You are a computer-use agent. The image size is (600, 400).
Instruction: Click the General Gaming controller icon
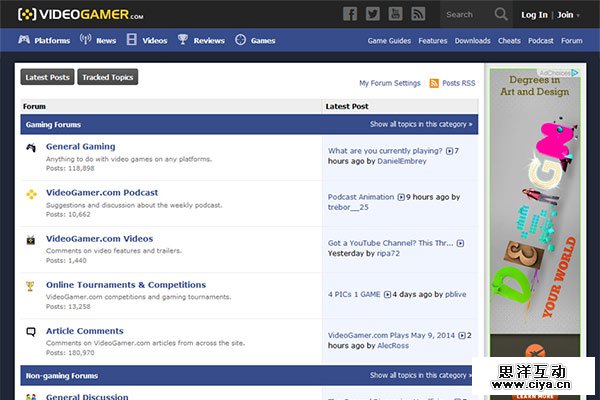click(31, 147)
